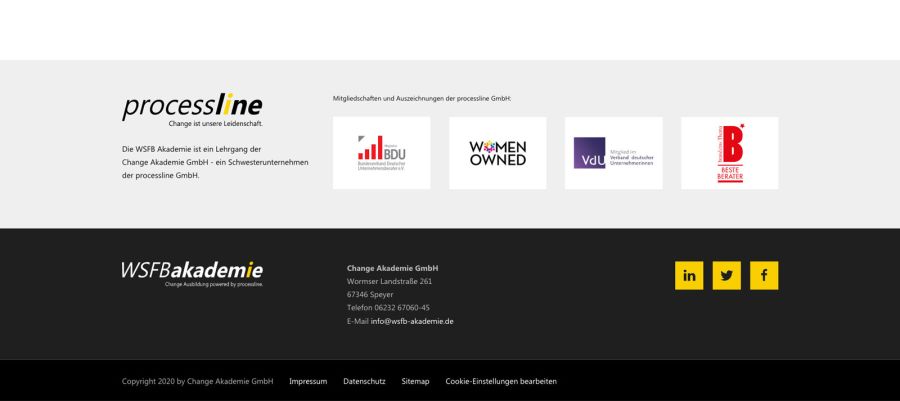Click the 'Change Ausbildung powered by processline.' tagline
The height and width of the screenshot is (401, 900).
coord(214,284)
